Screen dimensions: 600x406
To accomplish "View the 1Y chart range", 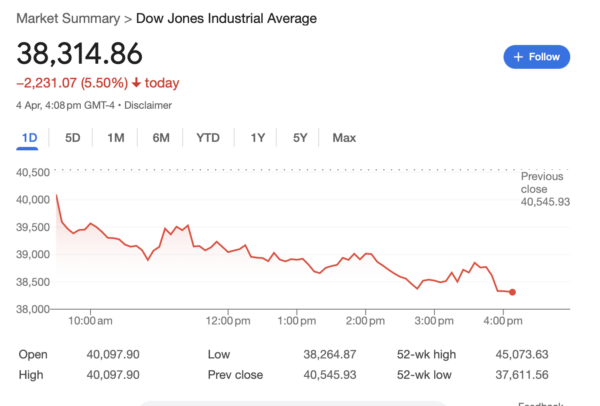I will (258, 138).
